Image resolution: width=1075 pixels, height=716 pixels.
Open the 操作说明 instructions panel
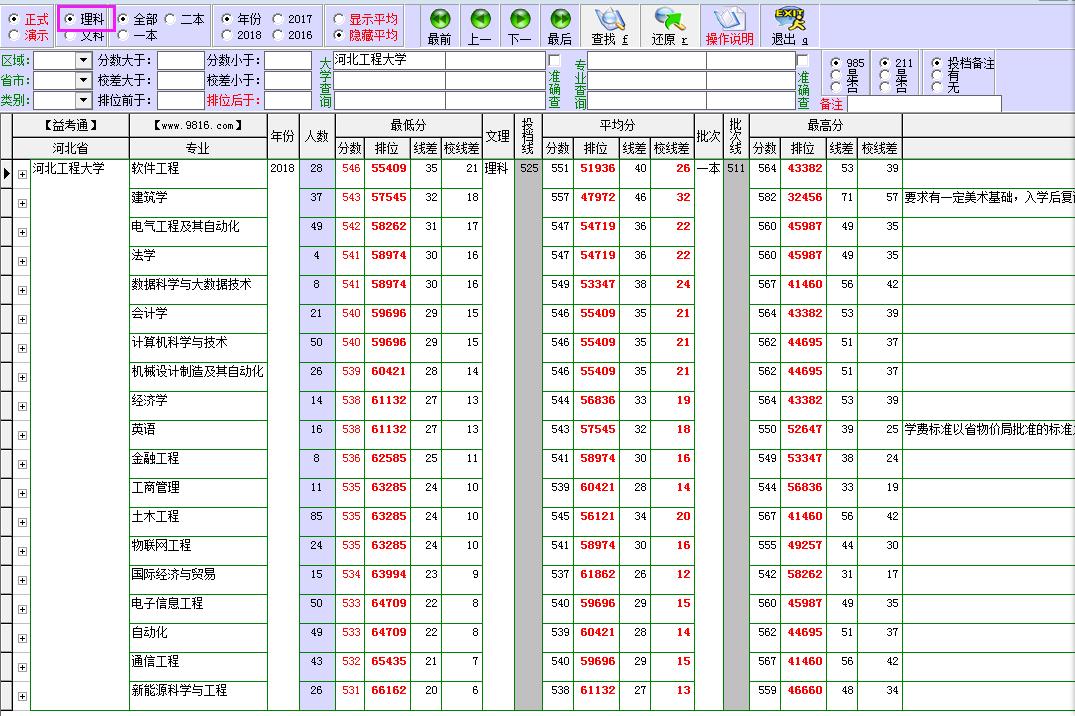pos(730,19)
